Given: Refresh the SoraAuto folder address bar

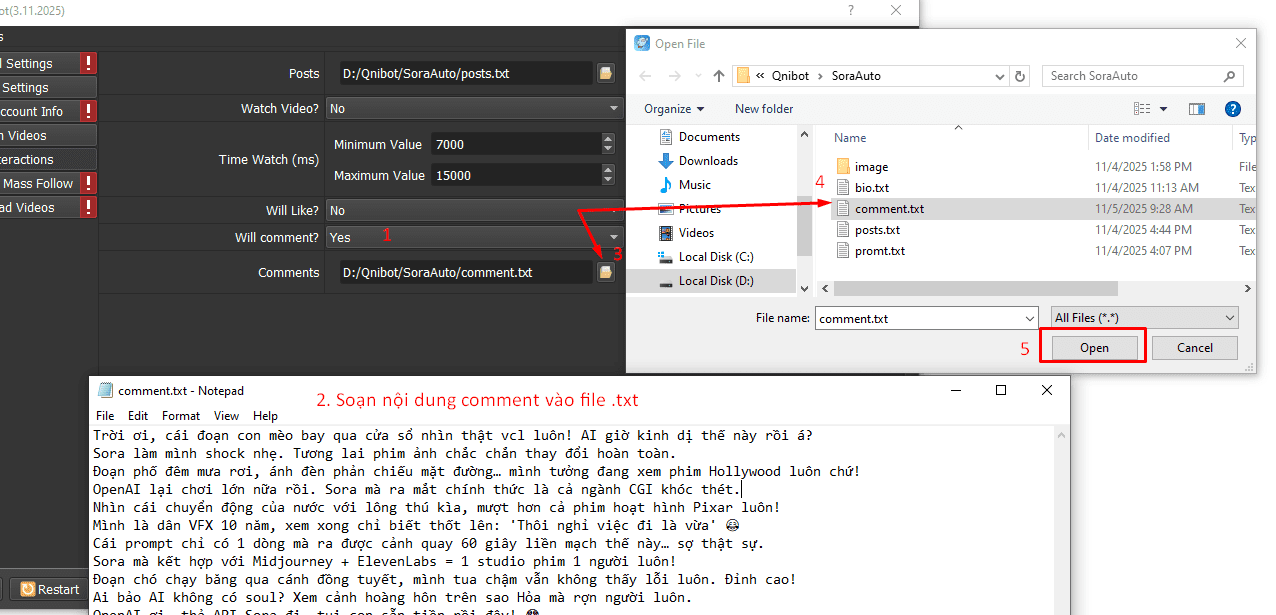Looking at the screenshot, I should (1020, 76).
